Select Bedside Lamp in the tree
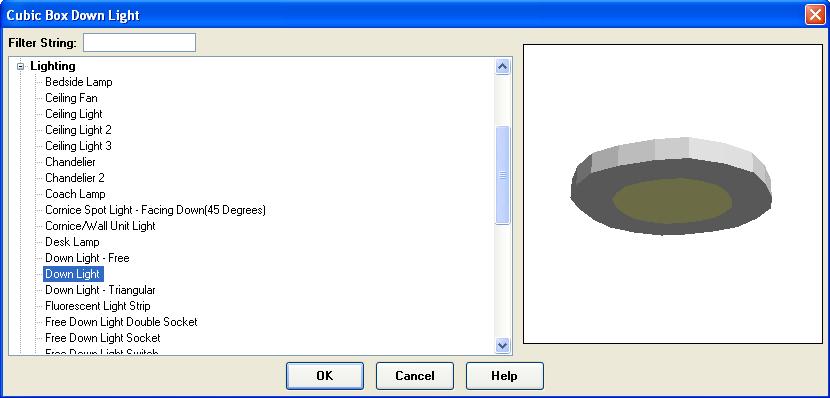Image resolution: width=830 pixels, height=398 pixels. pyautogui.click(x=78, y=82)
